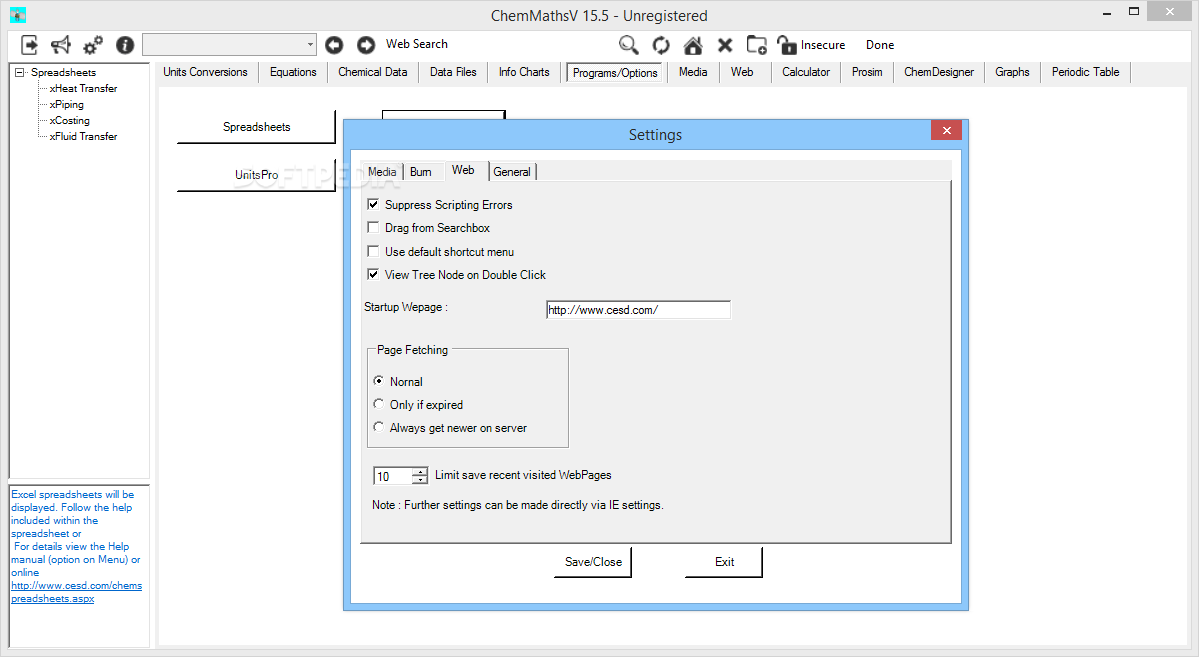This screenshot has width=1199, height=657.
Task: Open the ChemDesigner main tab
Action: [x=939, y=72]
